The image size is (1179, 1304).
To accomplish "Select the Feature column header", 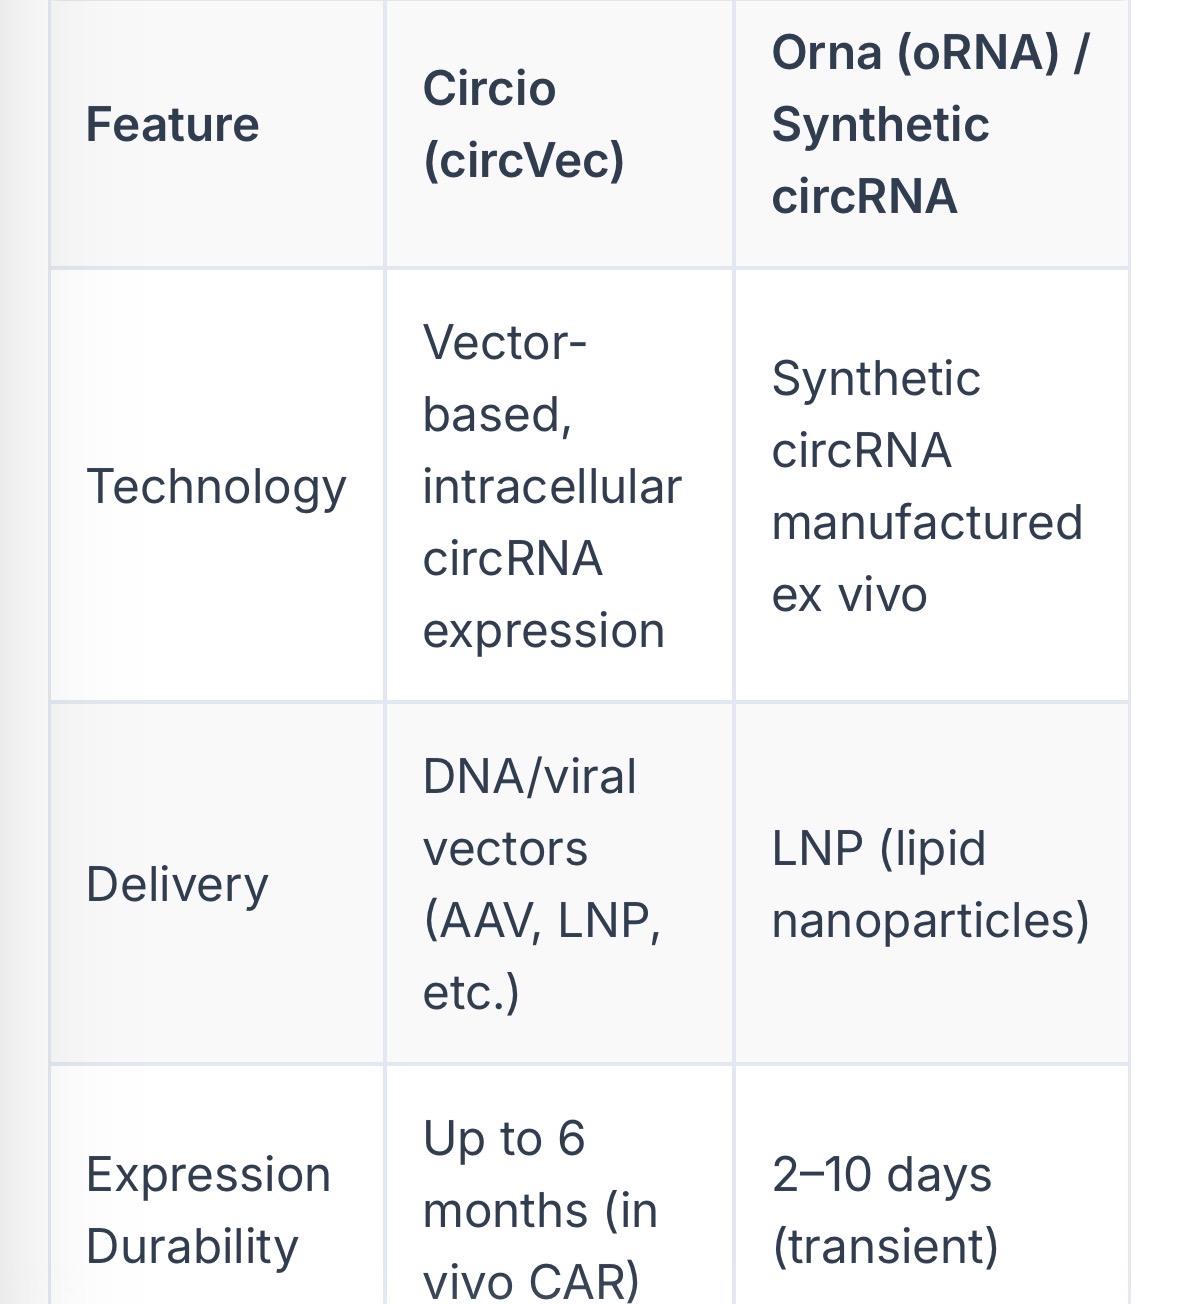I will point(172,125).
